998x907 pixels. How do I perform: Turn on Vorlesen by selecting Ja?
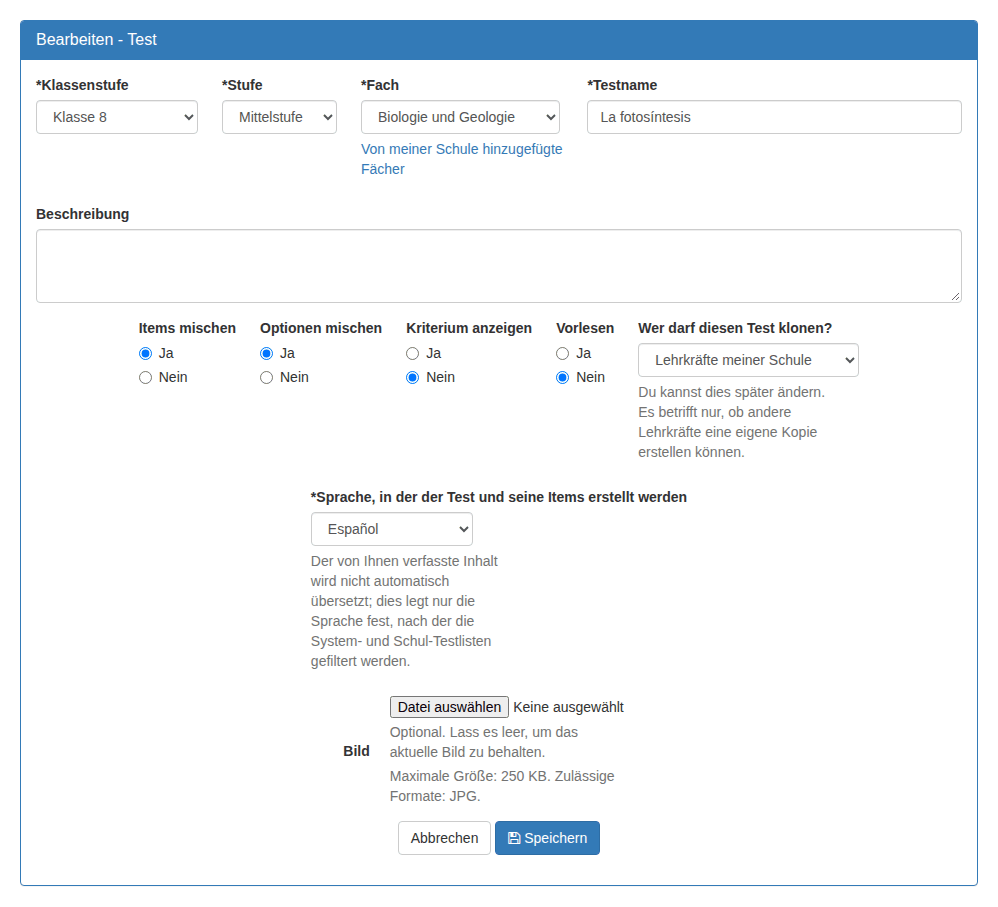point(563,353)
